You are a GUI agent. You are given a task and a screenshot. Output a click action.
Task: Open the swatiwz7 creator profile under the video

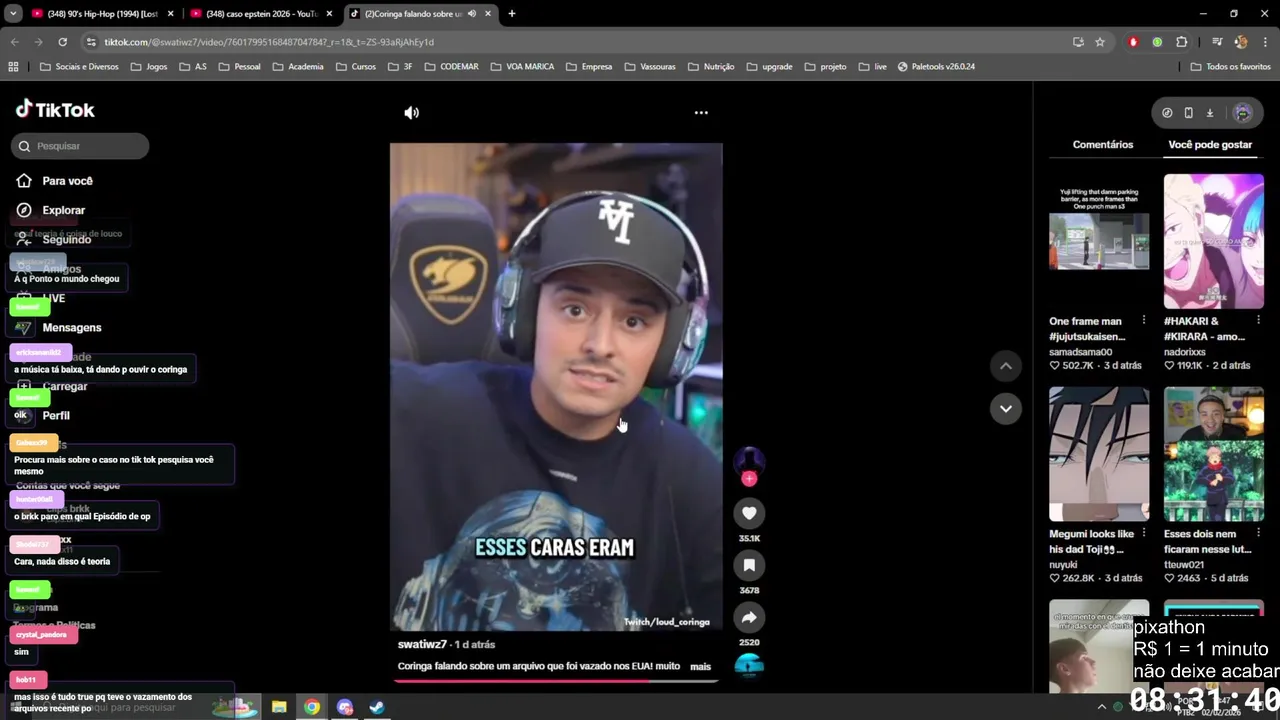coord(422,644)
